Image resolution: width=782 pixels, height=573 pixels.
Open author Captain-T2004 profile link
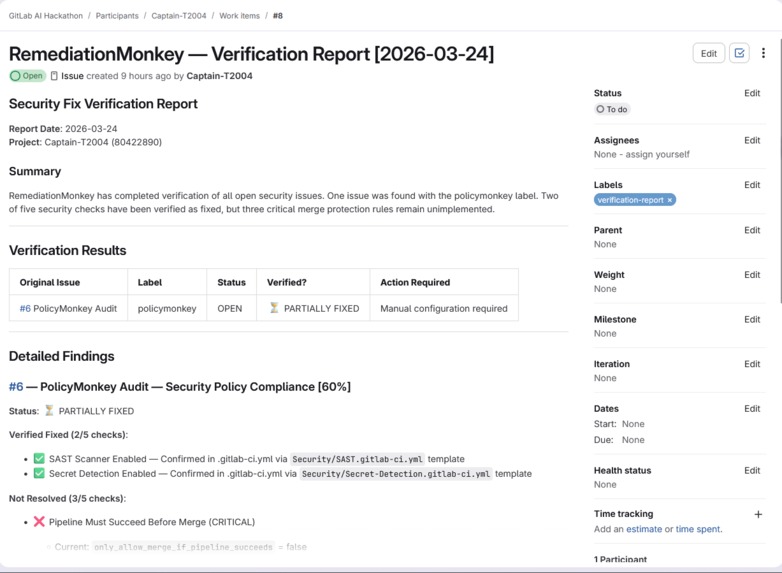point(219,76)
